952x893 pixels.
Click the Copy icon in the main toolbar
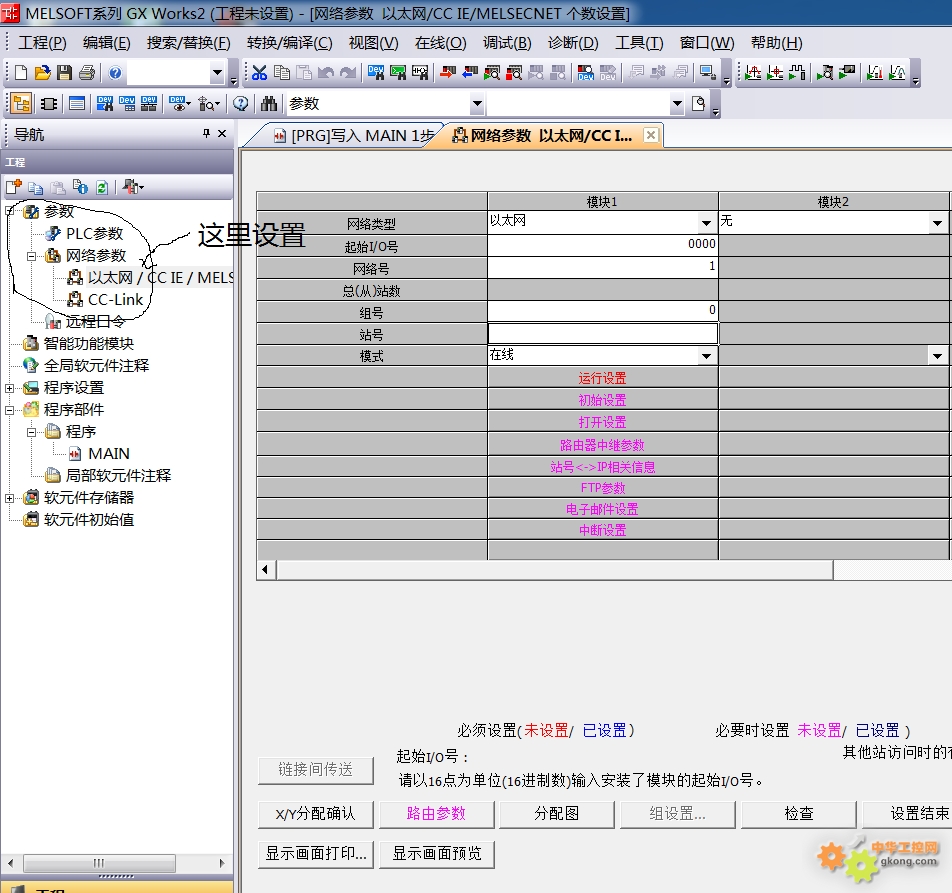point(282,73)
